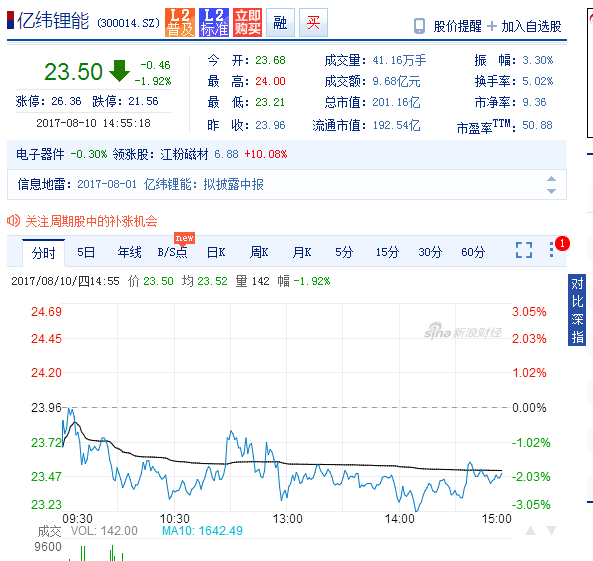Show next 信息地雷 news item arrow
Screen dimensions: 593x561
coord(551,191)
